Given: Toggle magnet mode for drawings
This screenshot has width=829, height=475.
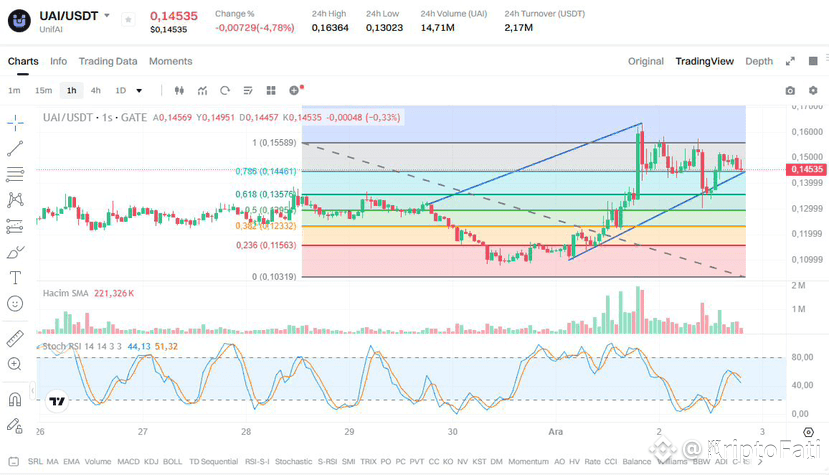Looking at the screenshot, I should (15, 399).
